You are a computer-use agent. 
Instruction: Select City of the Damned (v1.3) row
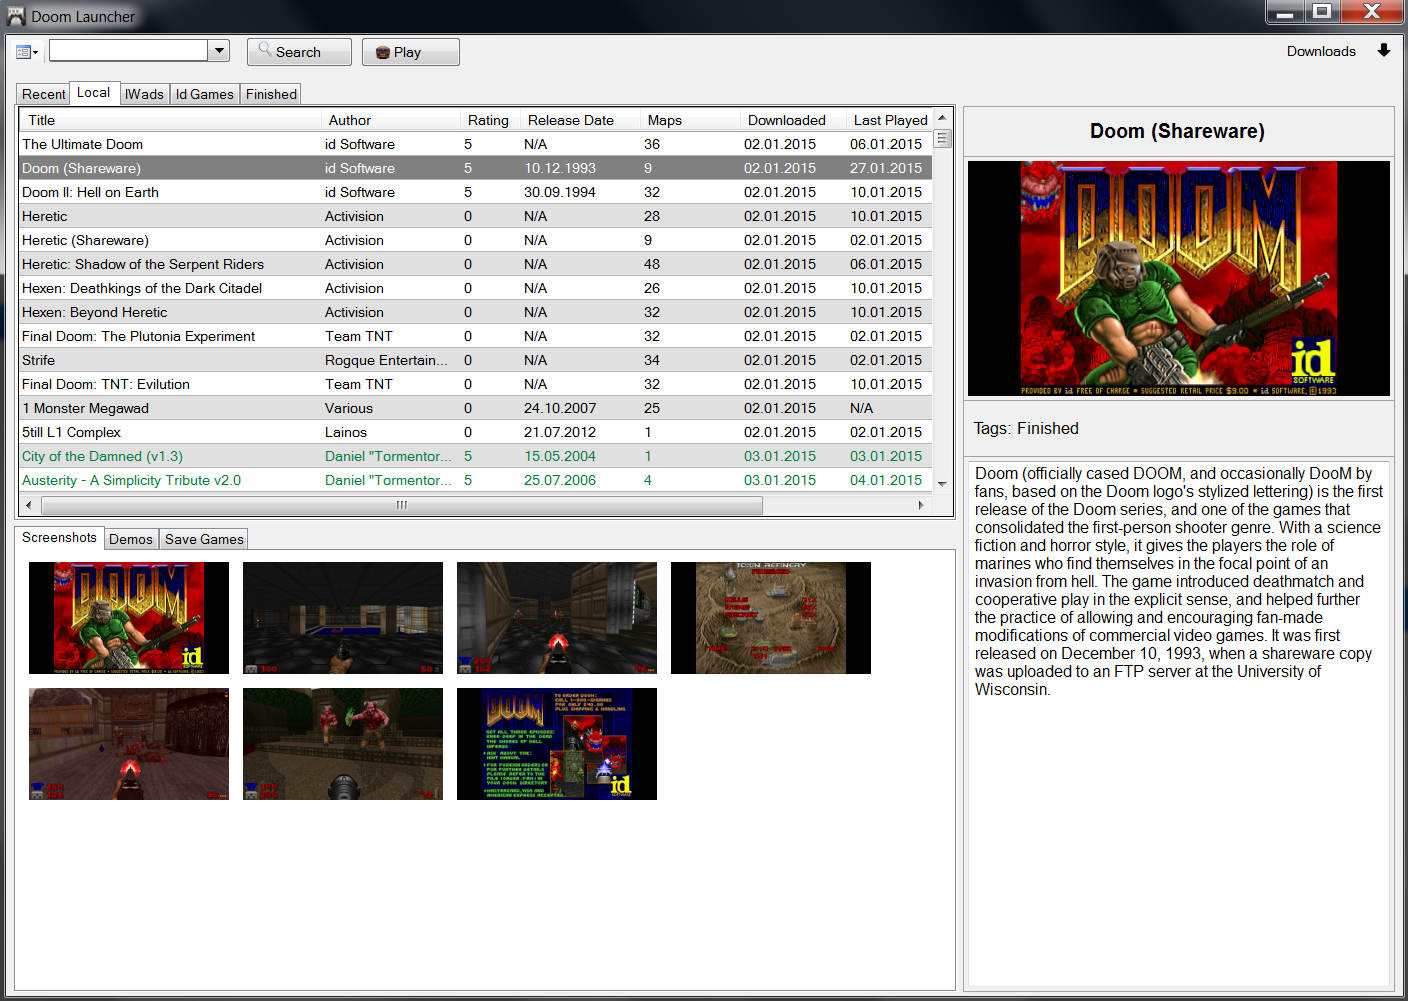[x=476, y=456]
